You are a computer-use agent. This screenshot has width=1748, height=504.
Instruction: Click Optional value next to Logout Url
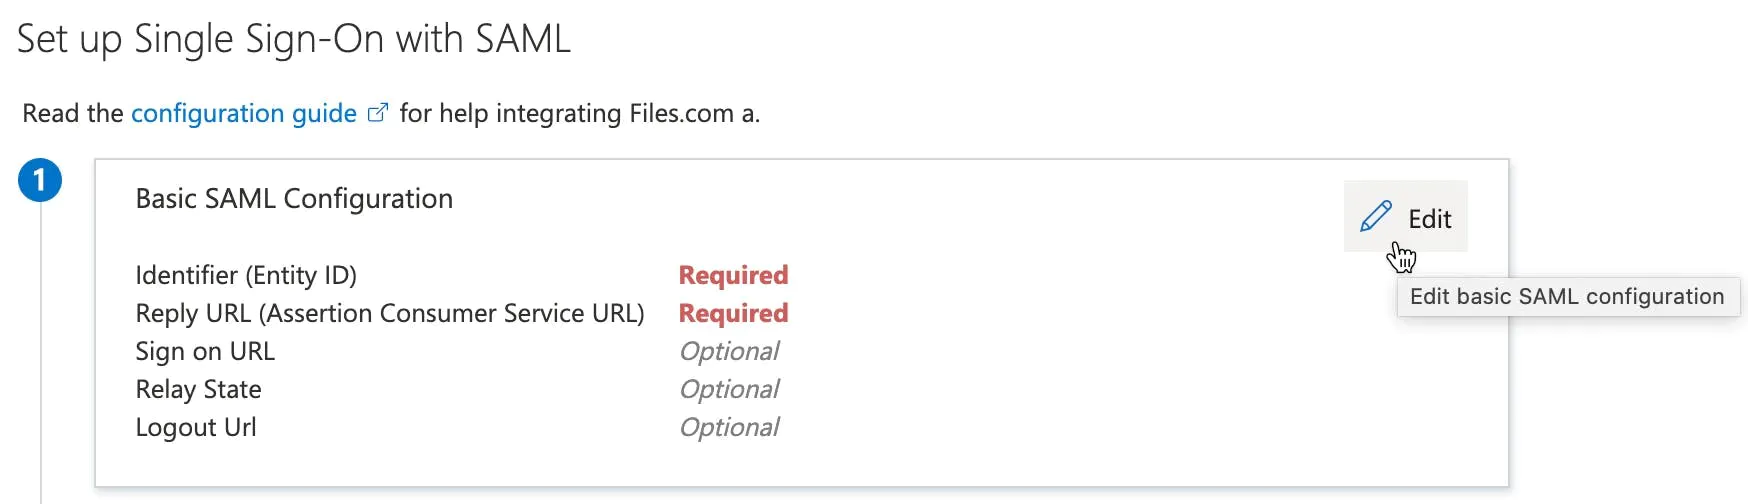click(x=729, y=427)
